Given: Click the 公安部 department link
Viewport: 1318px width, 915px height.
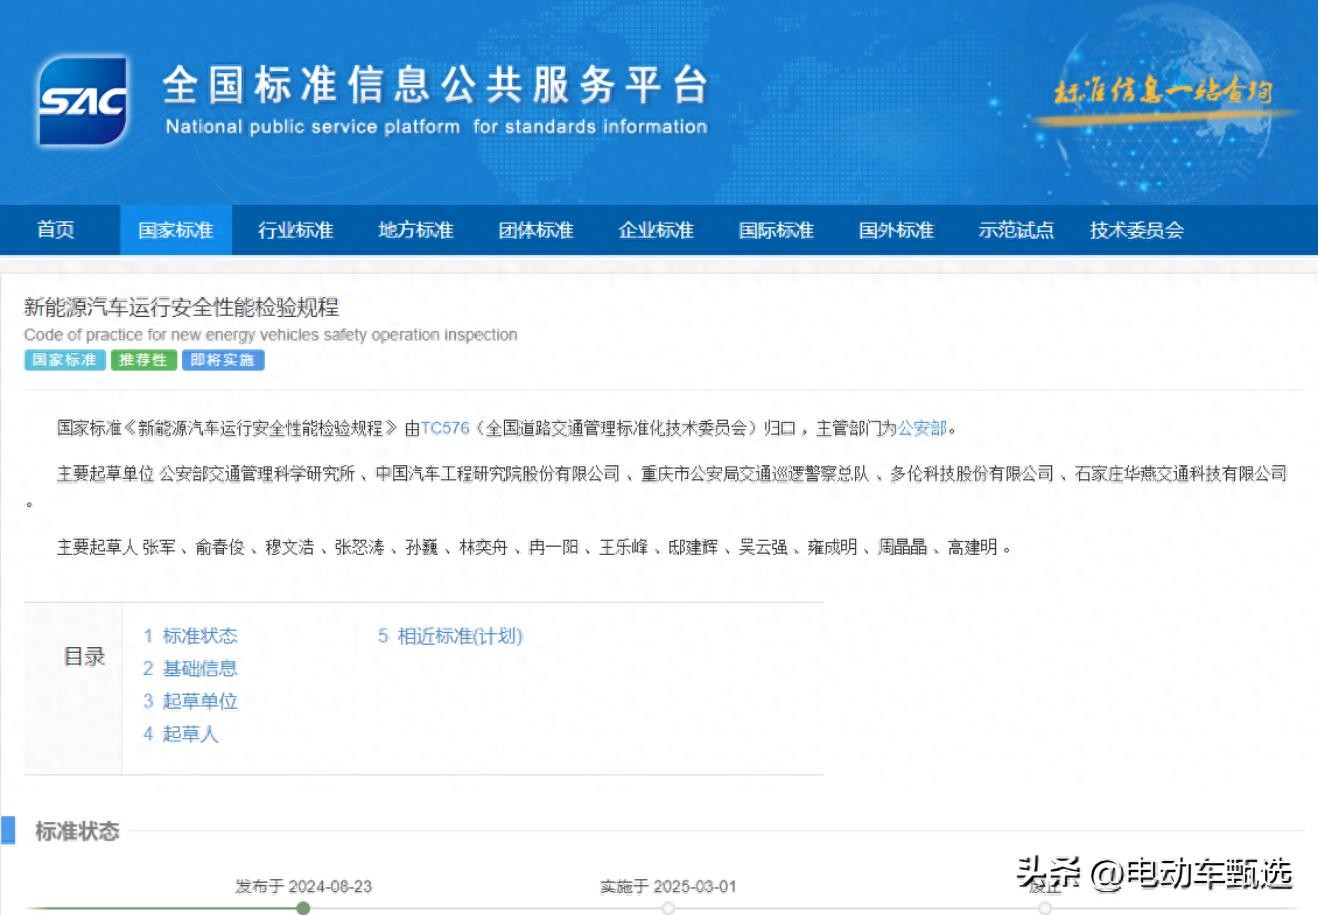Looking at the screenshot, I should tap(922, 428).
